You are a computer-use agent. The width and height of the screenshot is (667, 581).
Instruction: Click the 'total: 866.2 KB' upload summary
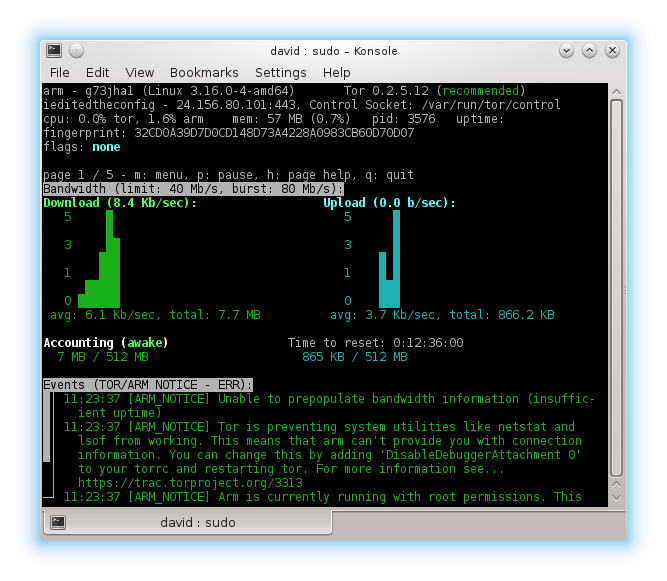[x=502, y=315]
